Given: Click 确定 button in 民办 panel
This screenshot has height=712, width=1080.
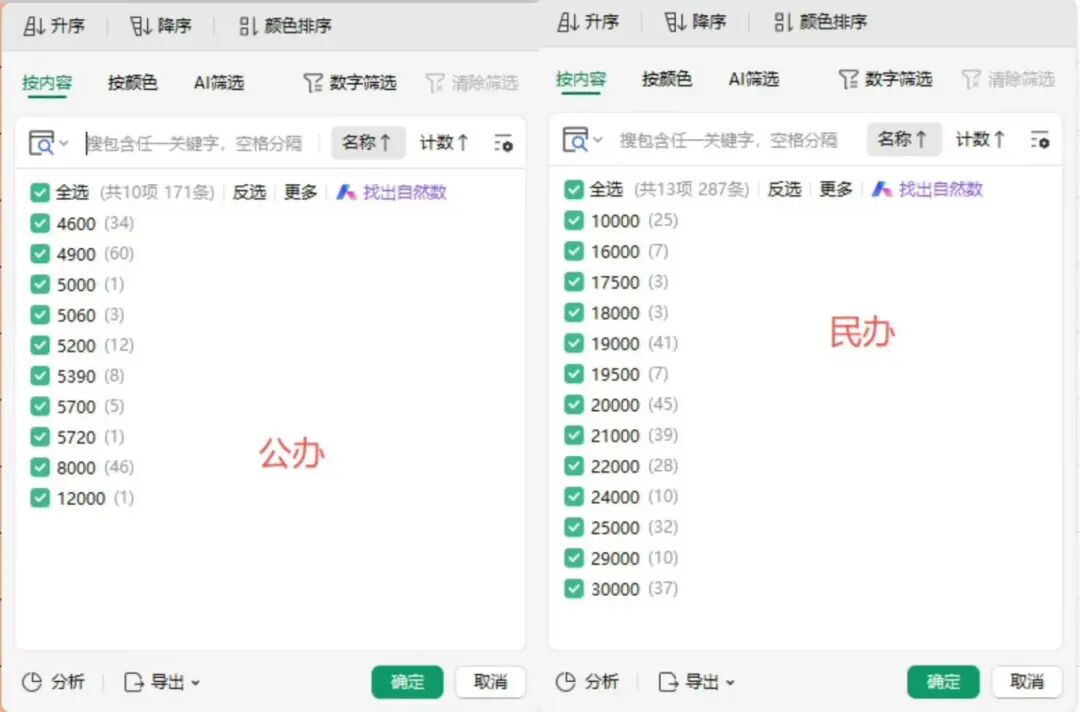Looking at the screenshot, I should 943,682.
